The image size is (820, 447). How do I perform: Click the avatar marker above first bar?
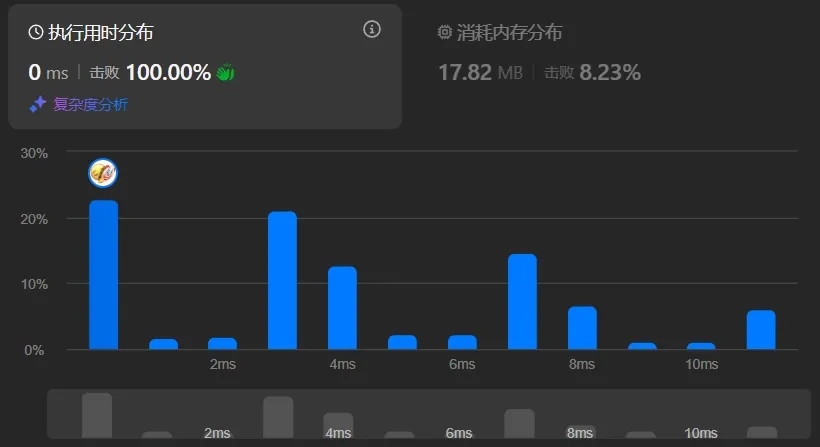(x=103, y=173)
